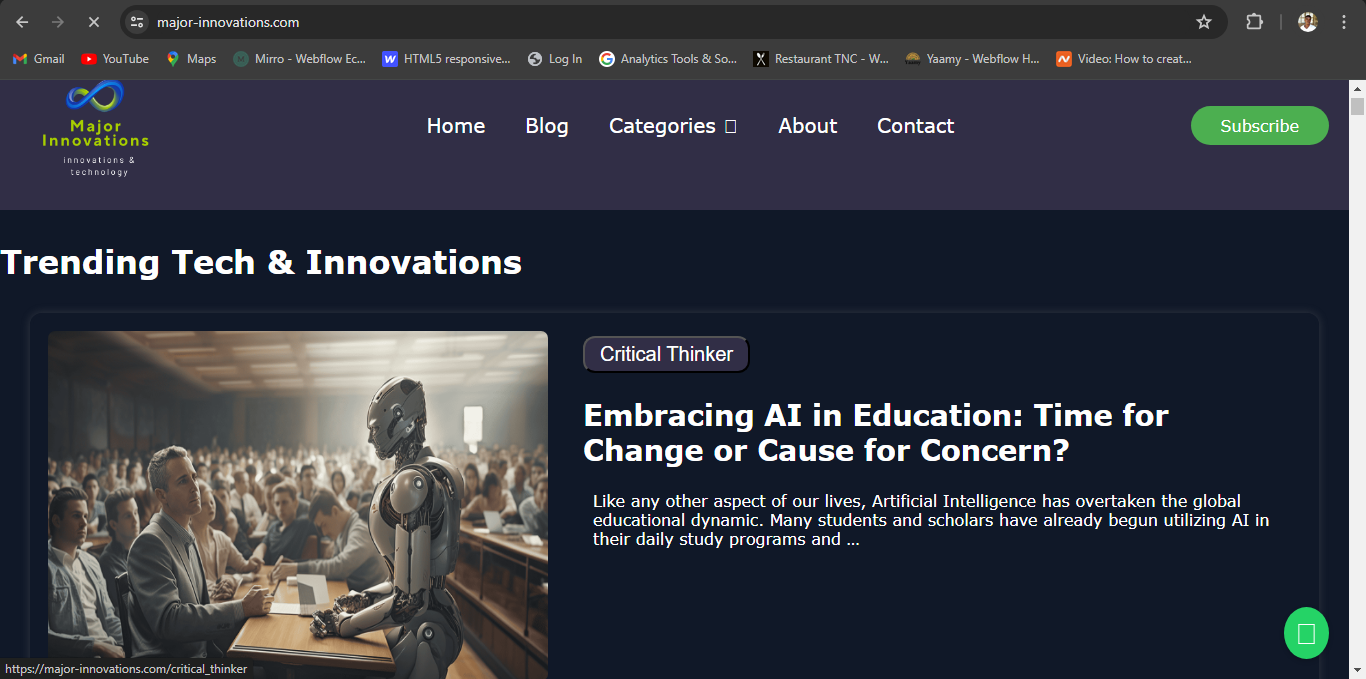
Task: Click the address bar URL major-innovations.com
Action: pyautogui.click(x=228, y=22)
